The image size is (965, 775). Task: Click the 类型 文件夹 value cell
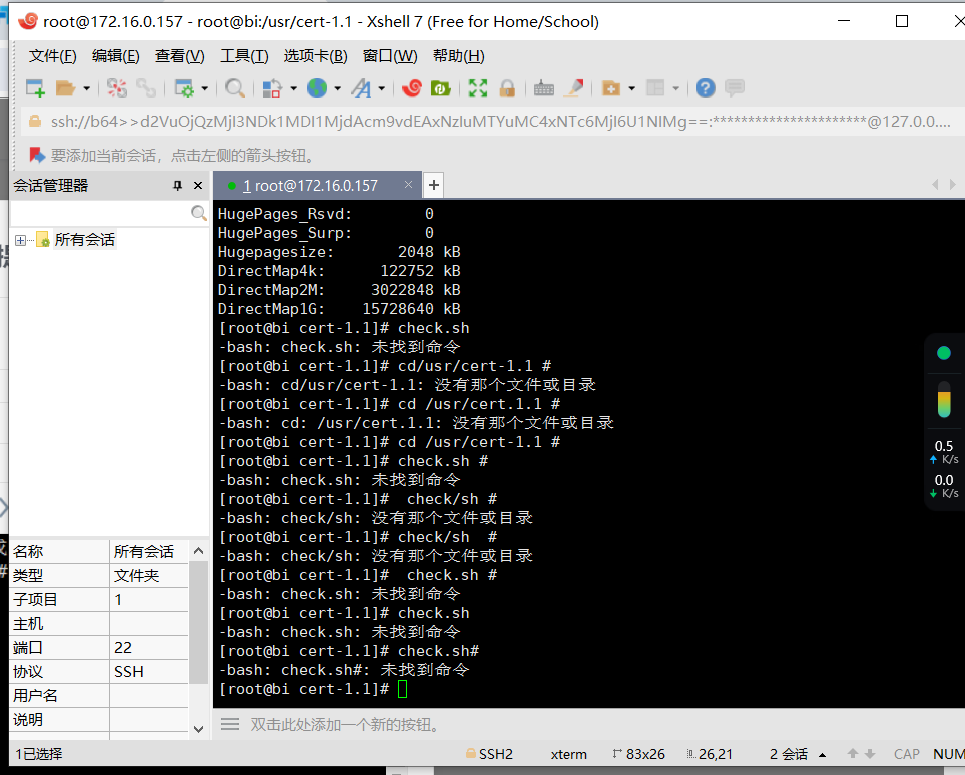tap(149, 576)
